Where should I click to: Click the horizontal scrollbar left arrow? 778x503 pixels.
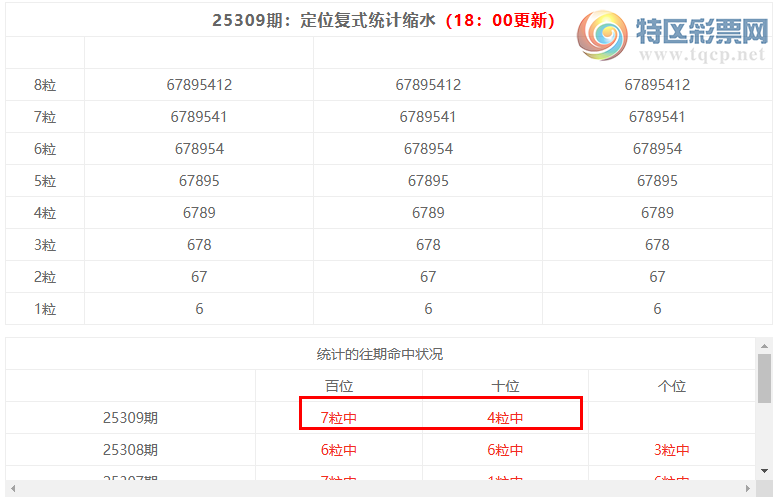pyautogui.click(x=13, y=488)
